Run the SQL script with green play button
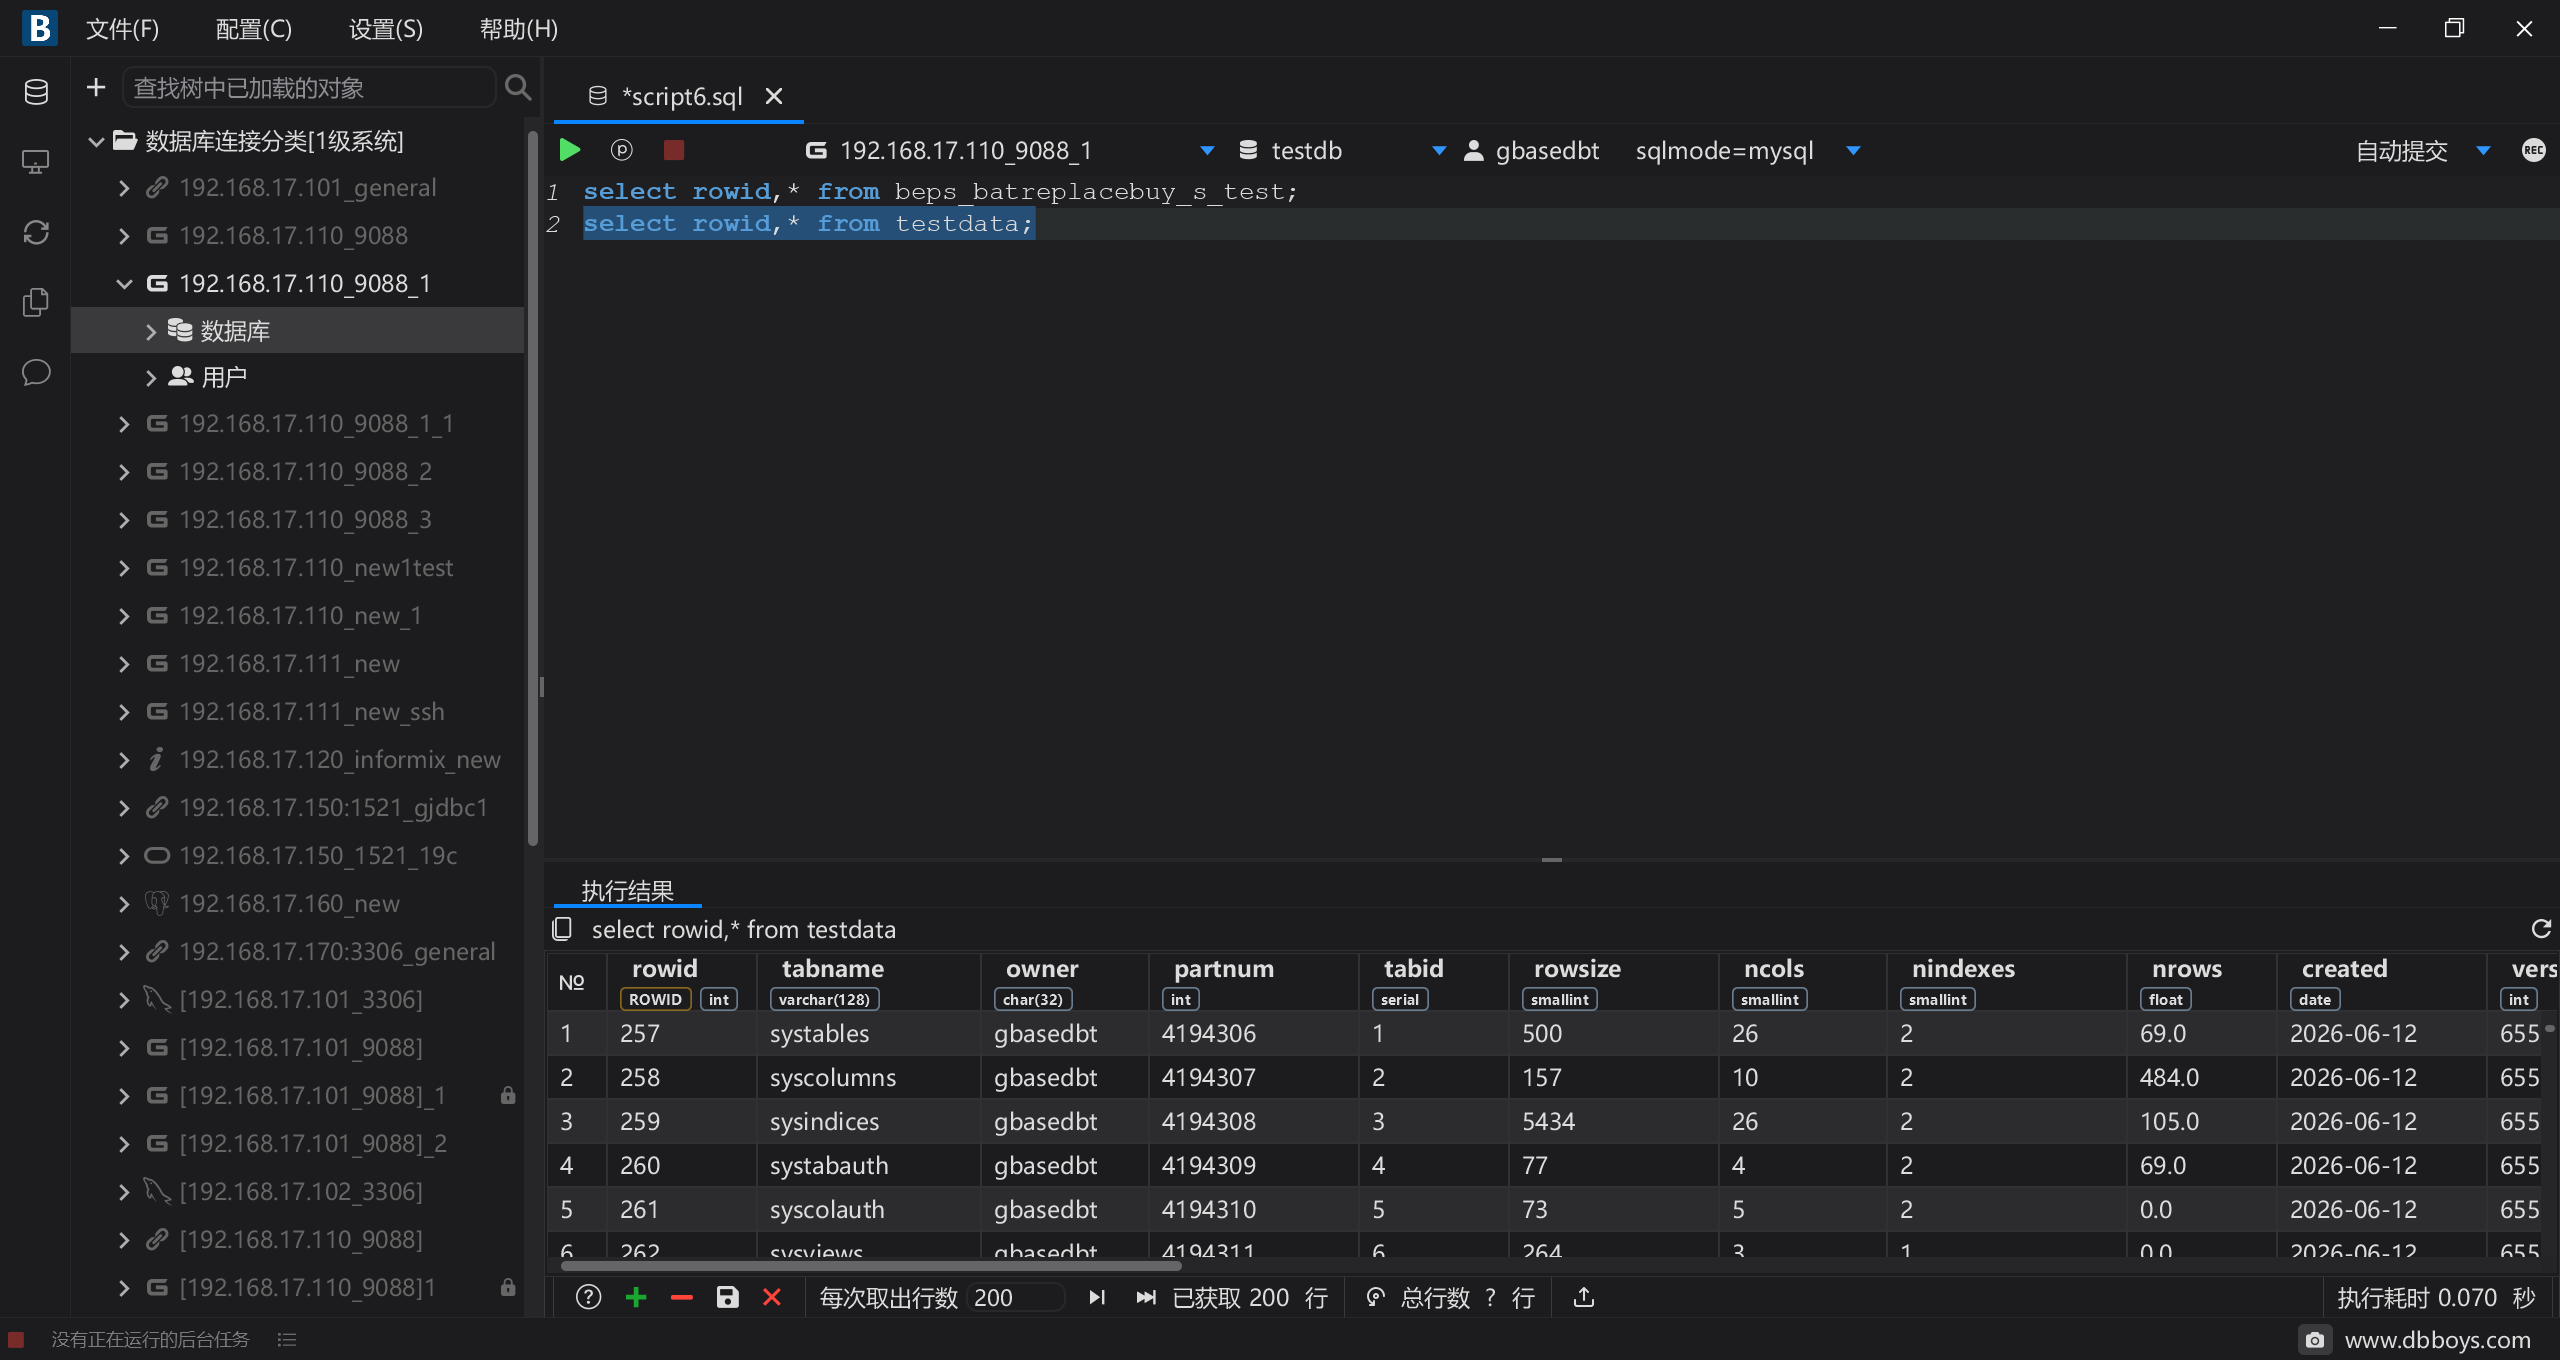2560x1360 pixels. 570,150
